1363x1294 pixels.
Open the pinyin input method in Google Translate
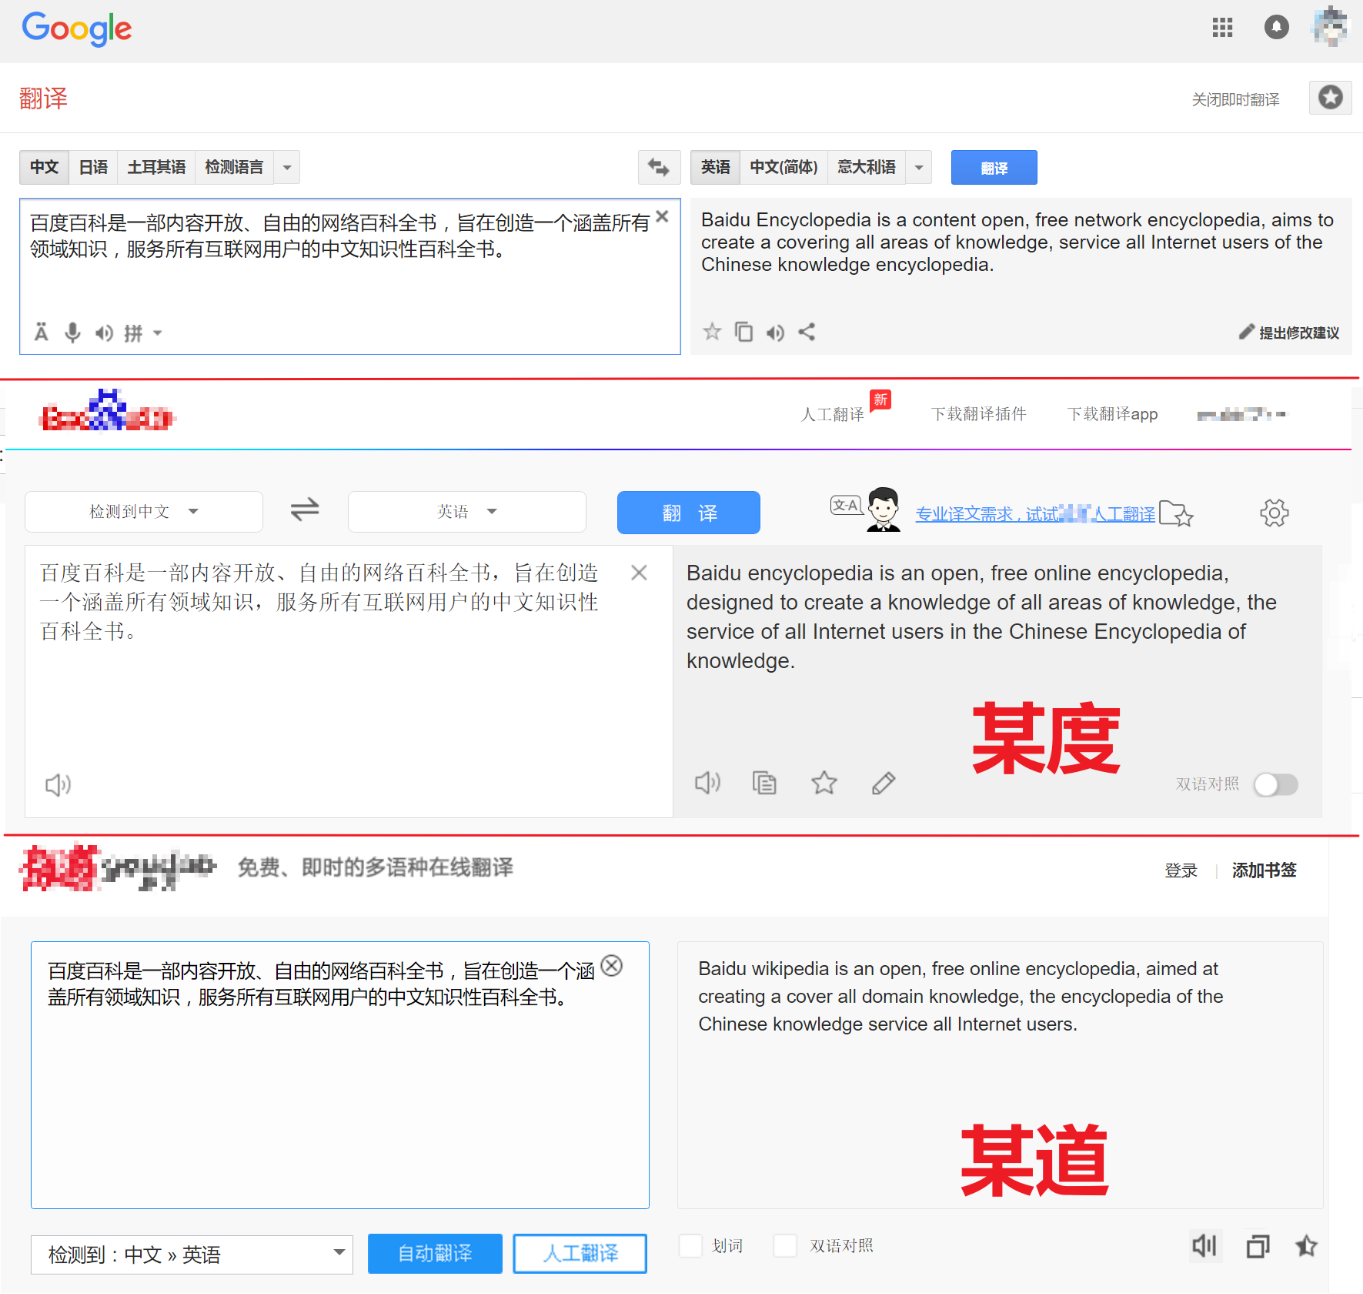[133, 333]
